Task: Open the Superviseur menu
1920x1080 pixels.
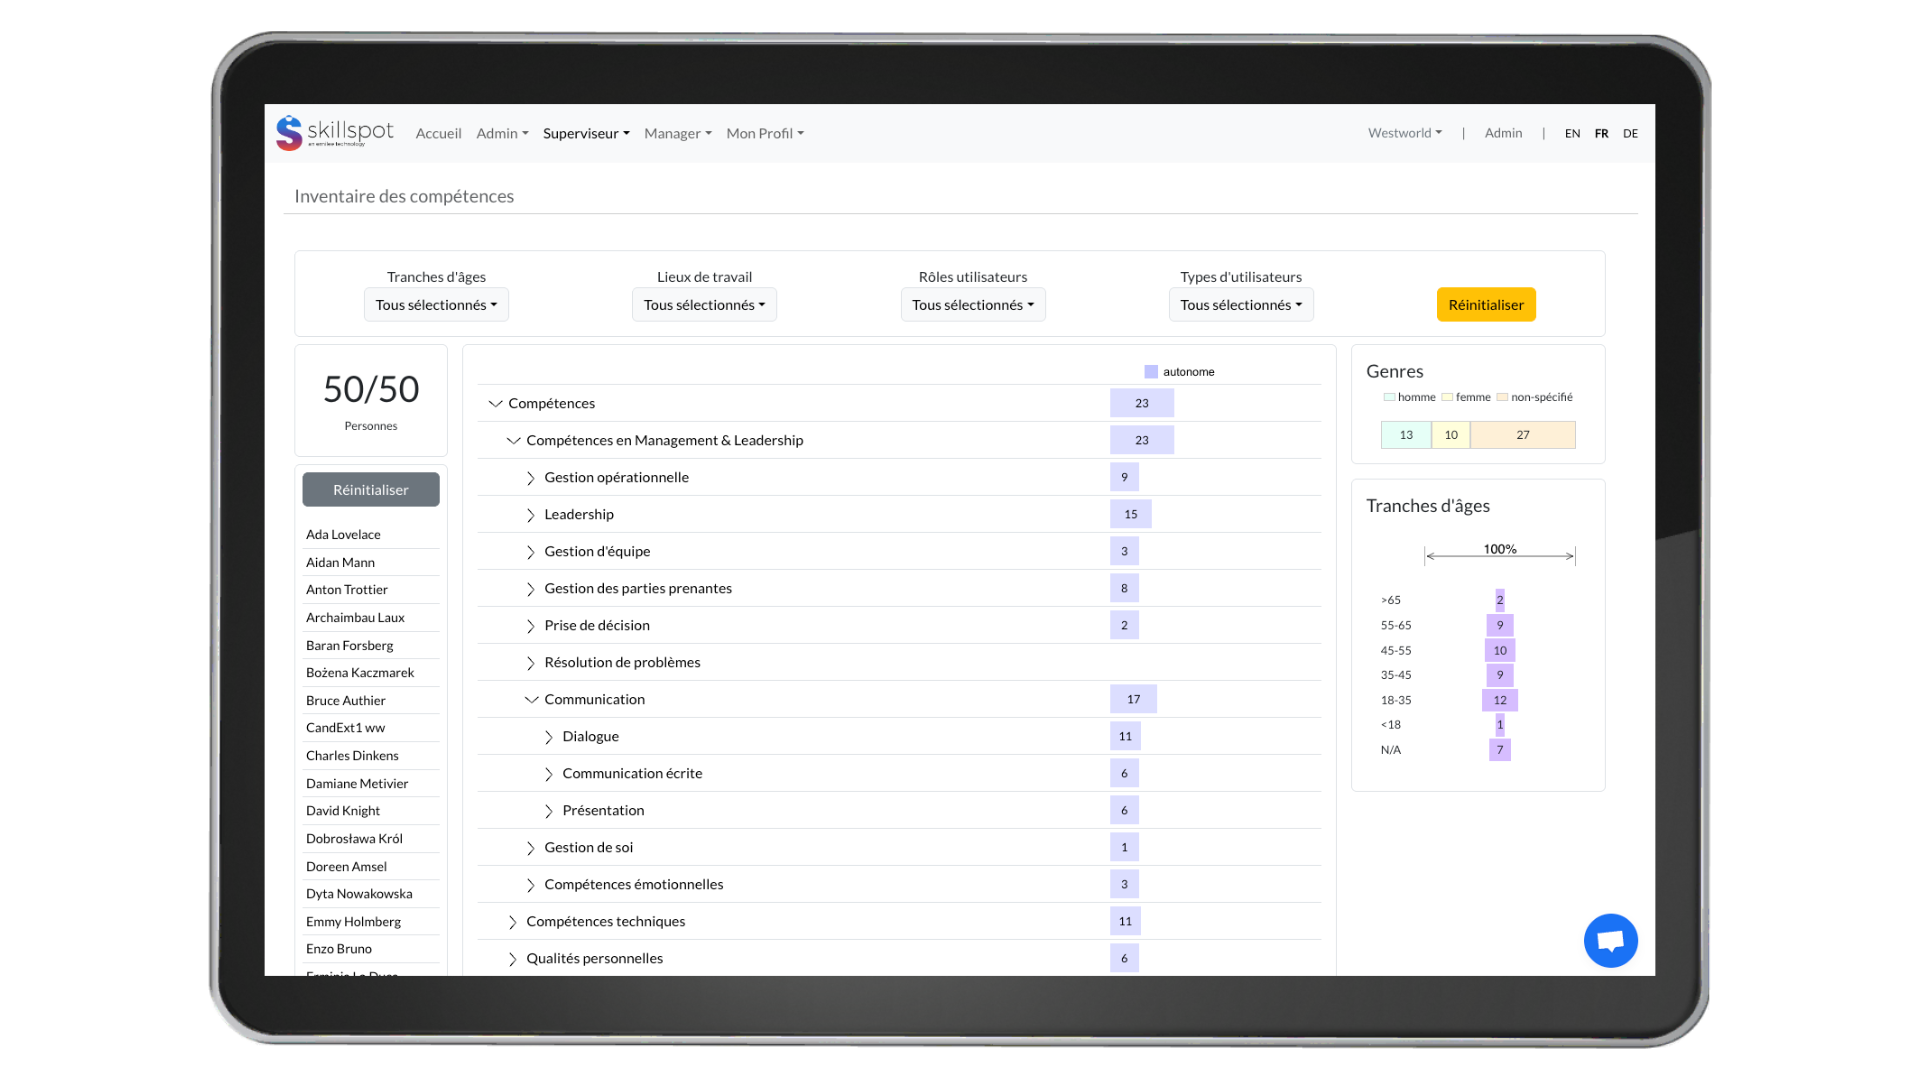Action: coord(586,133)
